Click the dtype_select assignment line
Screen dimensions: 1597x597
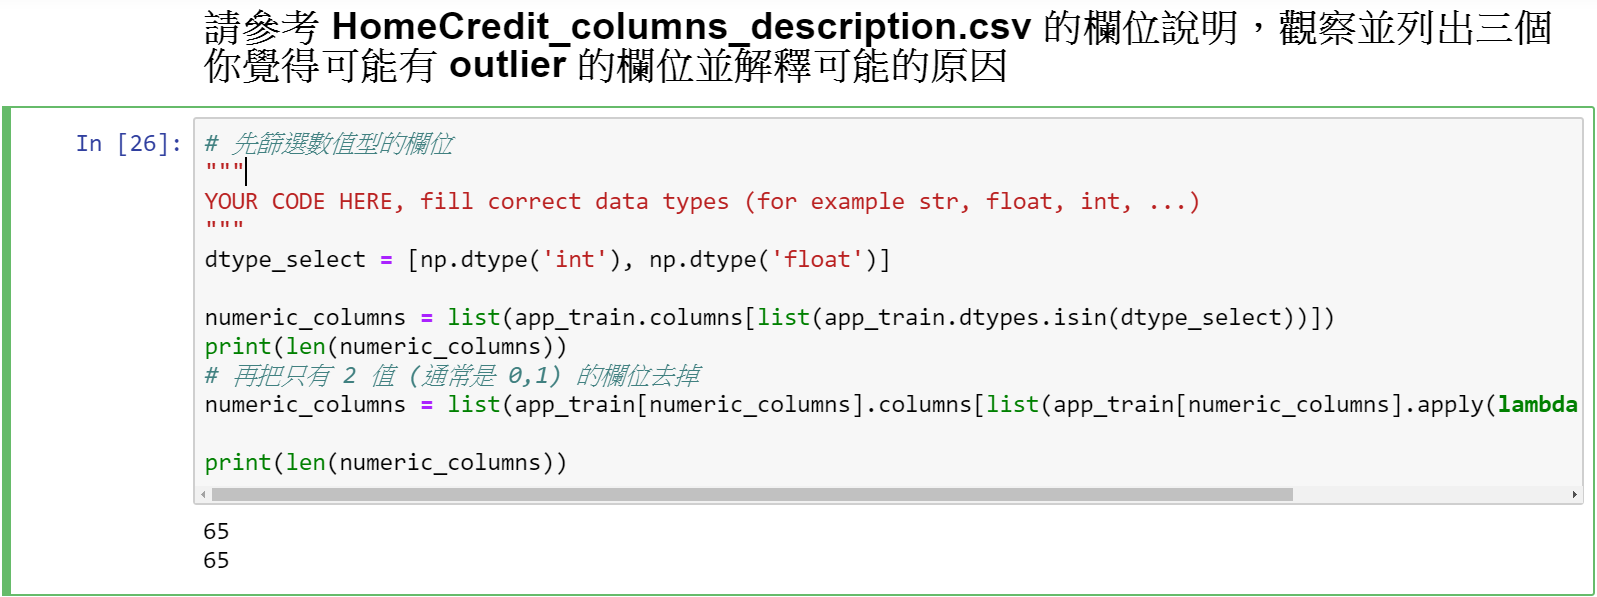point(547,260)
